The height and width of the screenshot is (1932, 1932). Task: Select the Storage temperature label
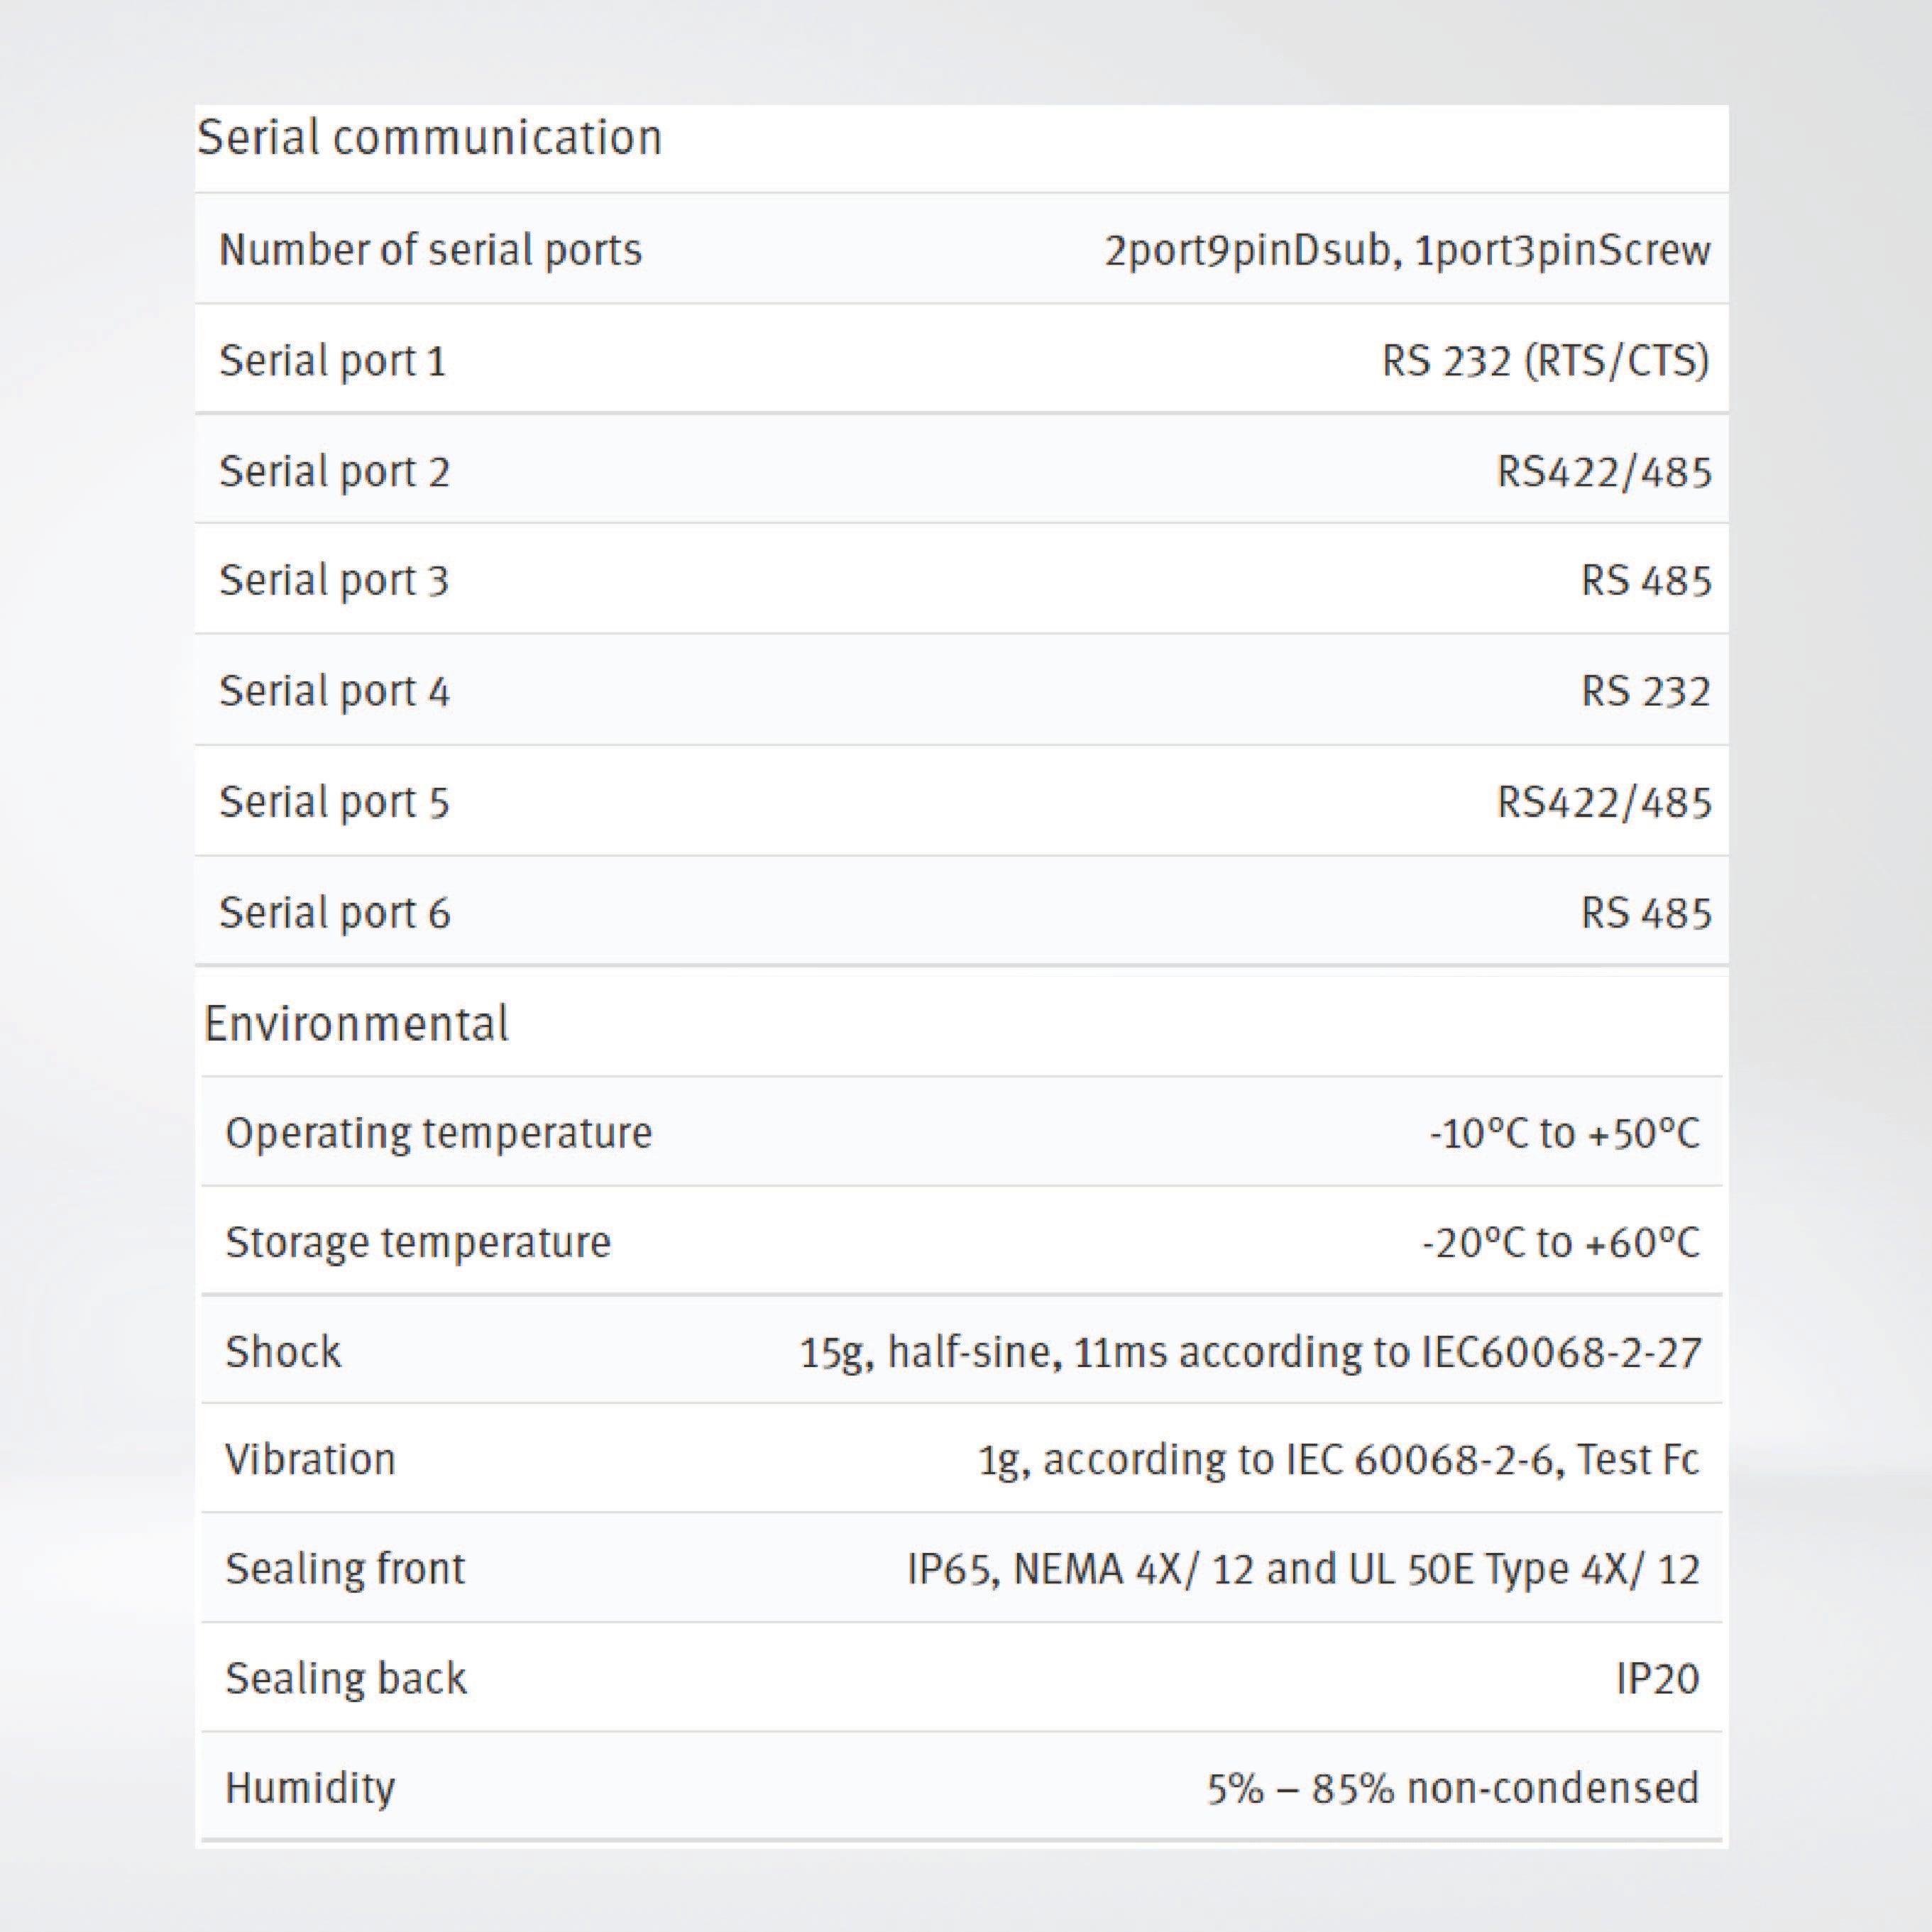(x=418, y=1242)
